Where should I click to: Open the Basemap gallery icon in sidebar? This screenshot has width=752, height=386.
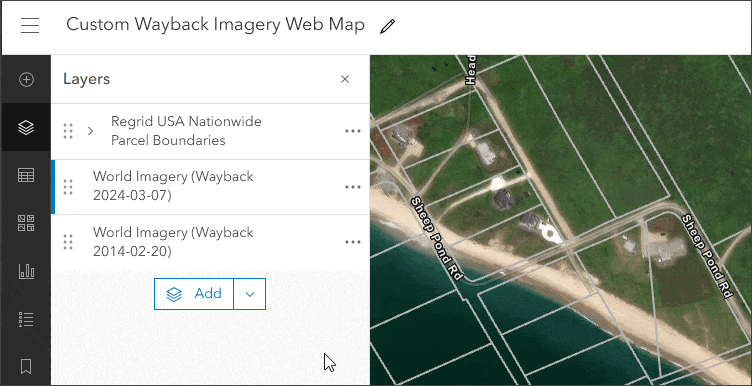[x=26, y=223]
